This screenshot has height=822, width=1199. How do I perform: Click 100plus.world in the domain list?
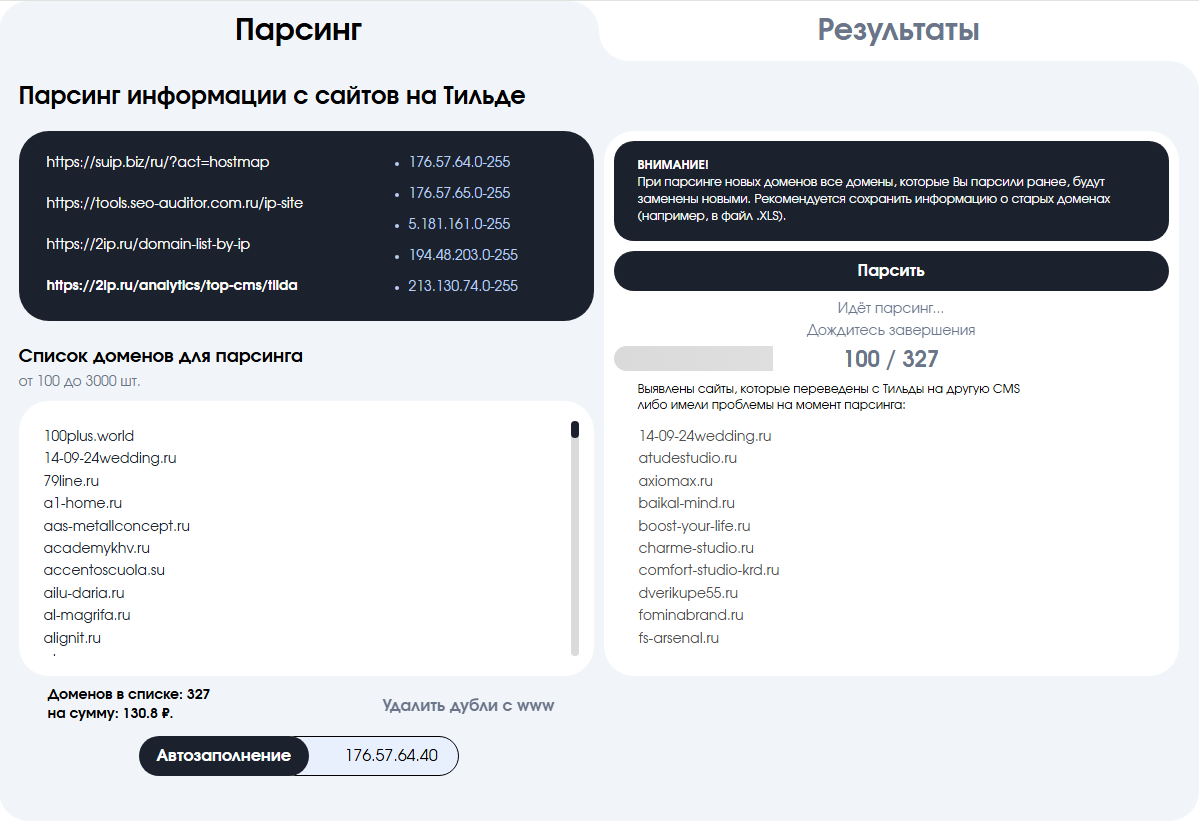(x=89, y=436)
